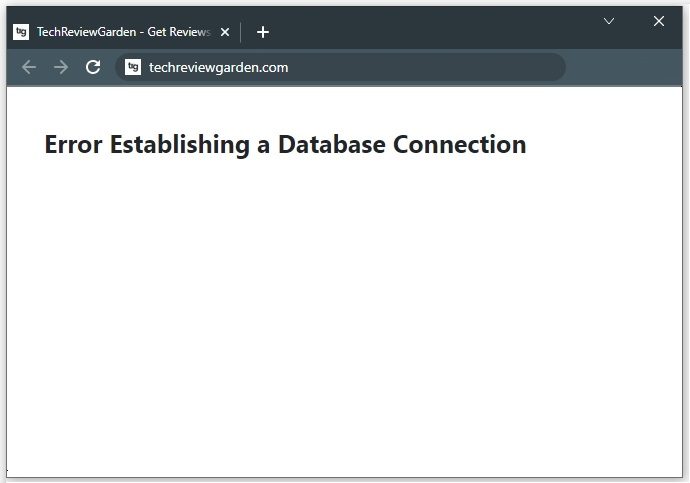The height and width of the screenshot is (483, 690).
Task: Reload the techreviewgarden.com page
Action: pyautogui.click(x=93, y=67)
